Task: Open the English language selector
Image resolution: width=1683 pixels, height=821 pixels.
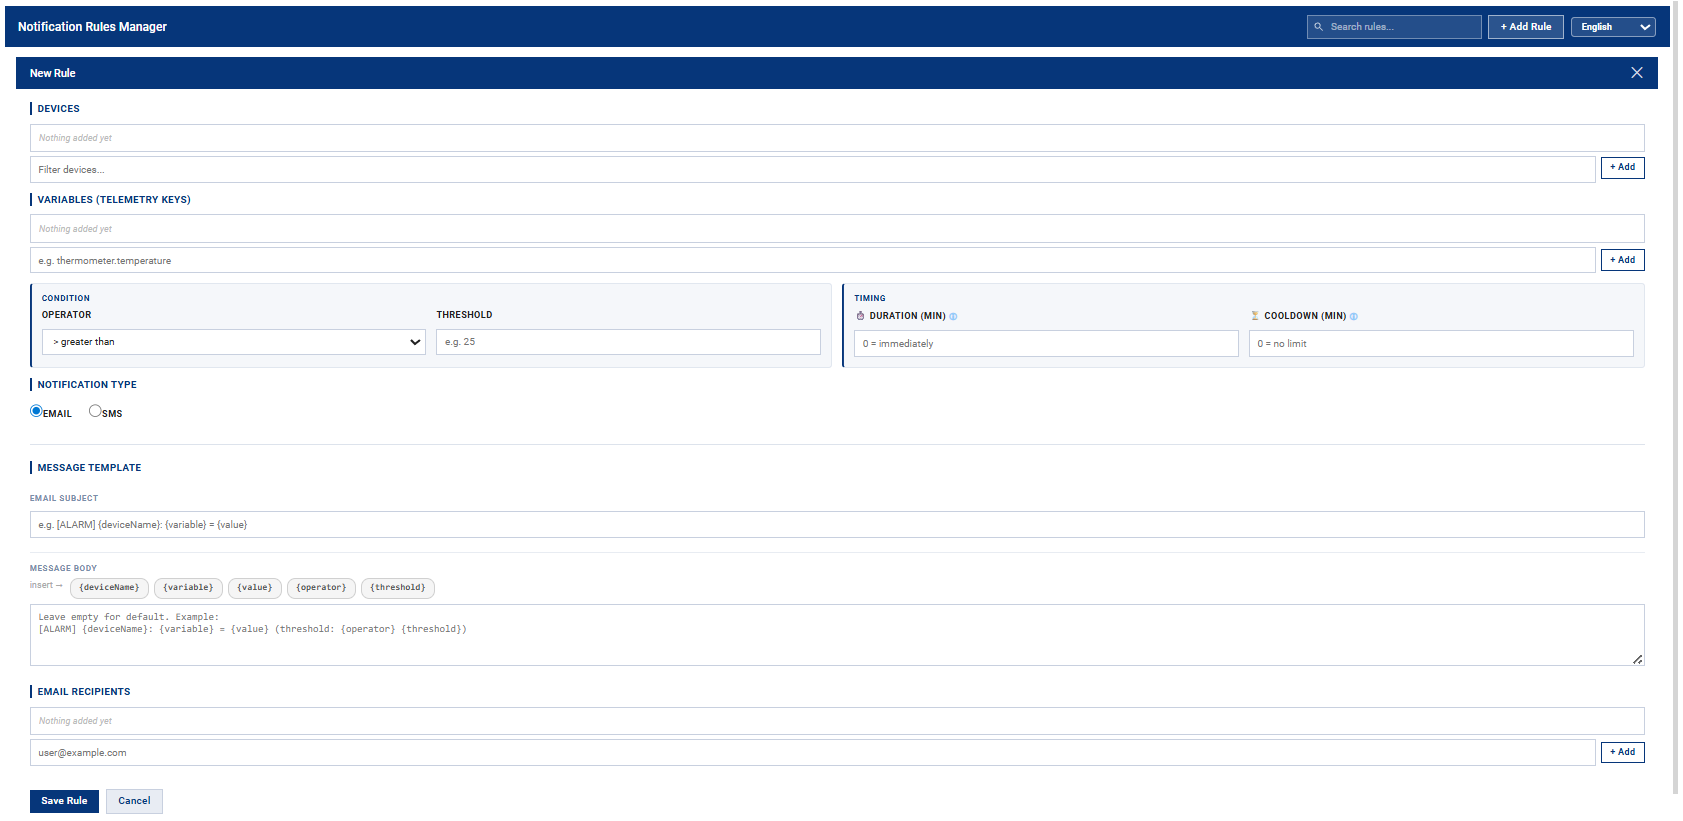Action: pyautogui.click(x=1612, y=27)
